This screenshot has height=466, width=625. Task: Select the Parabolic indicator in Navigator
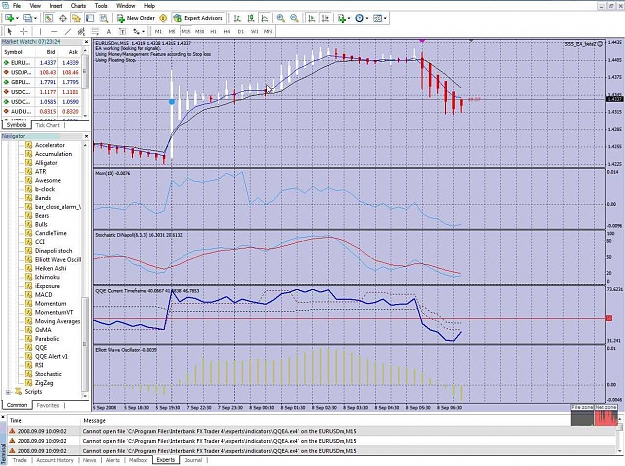[47, 339]
